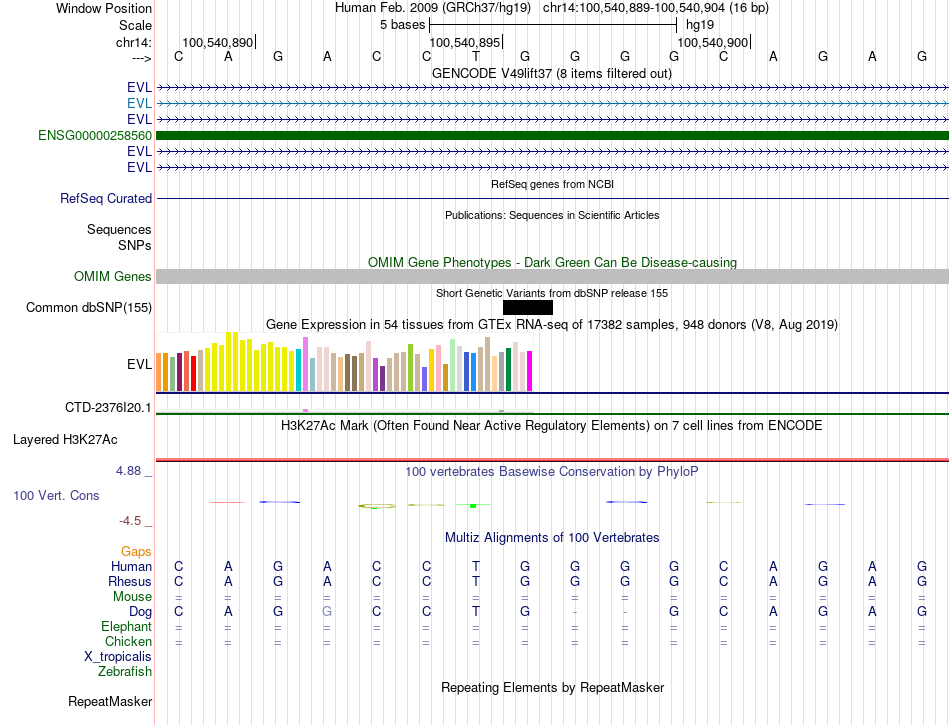Open the 100 Vert. Cons label
Viewport: 950px width, 725px height.
coord(56,495)
